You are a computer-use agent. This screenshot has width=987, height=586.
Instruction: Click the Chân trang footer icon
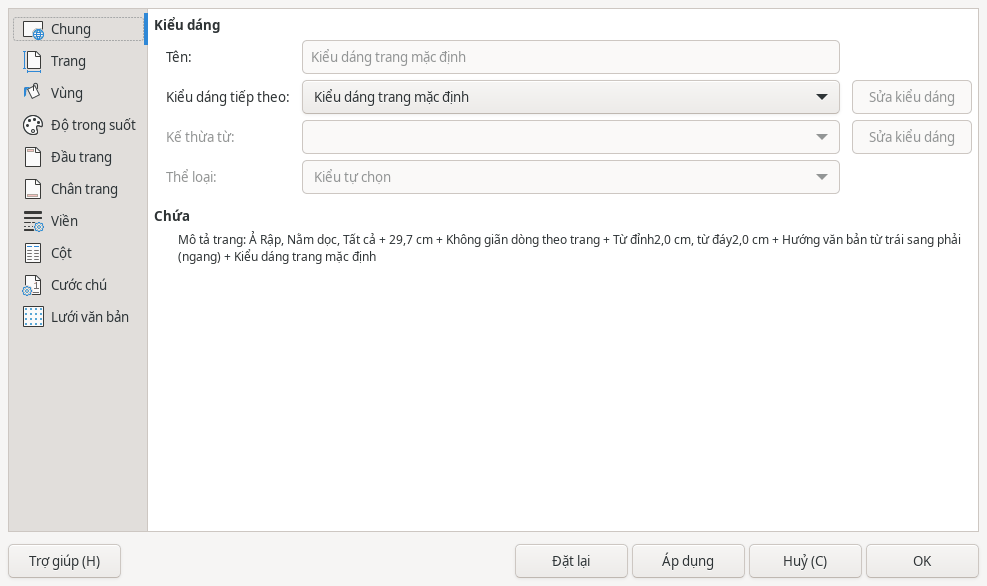click(33, 189)
